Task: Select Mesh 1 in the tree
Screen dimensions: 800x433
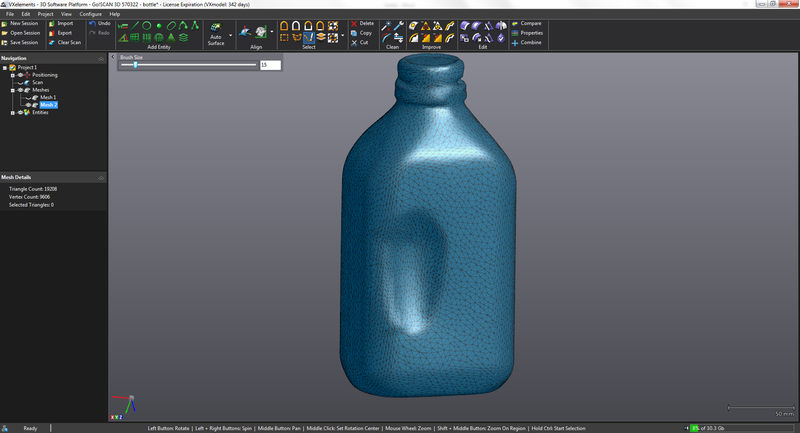Action: point(48,97)
